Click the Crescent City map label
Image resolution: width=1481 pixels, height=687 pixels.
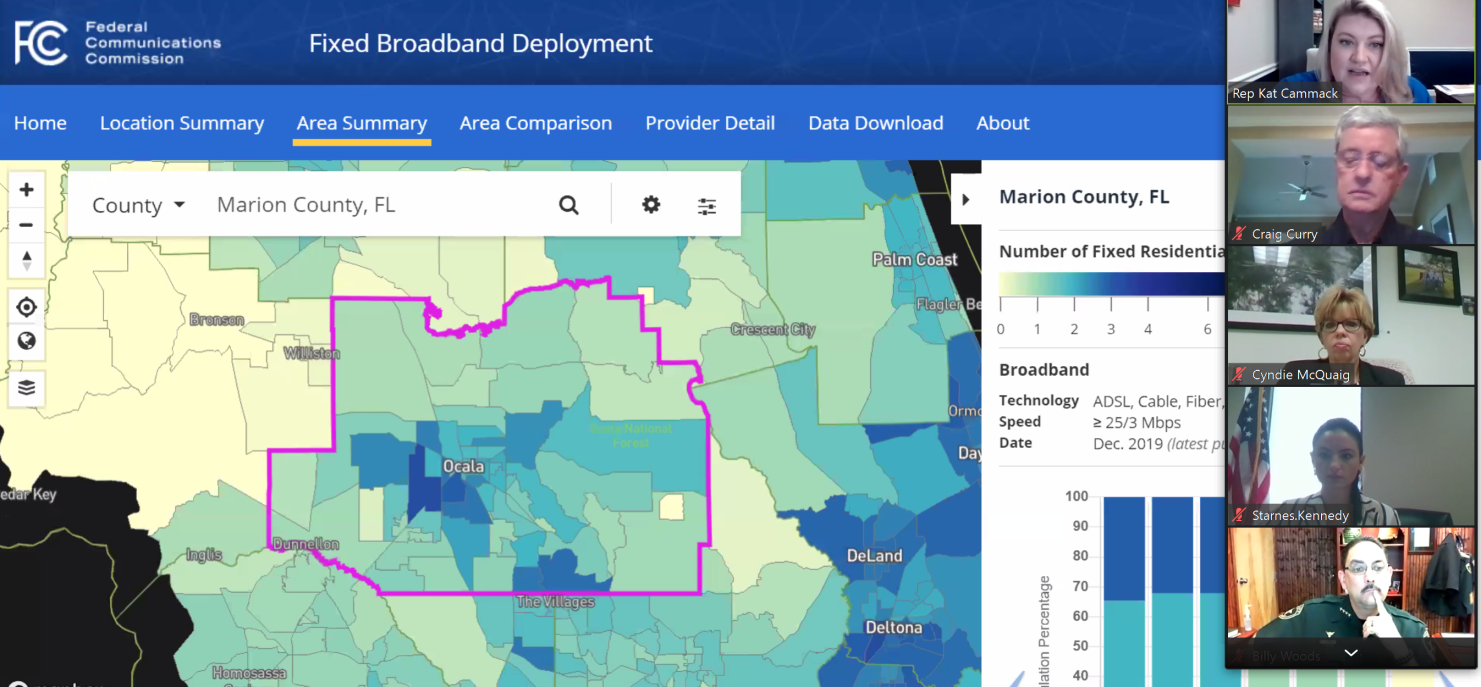point(773,330)
